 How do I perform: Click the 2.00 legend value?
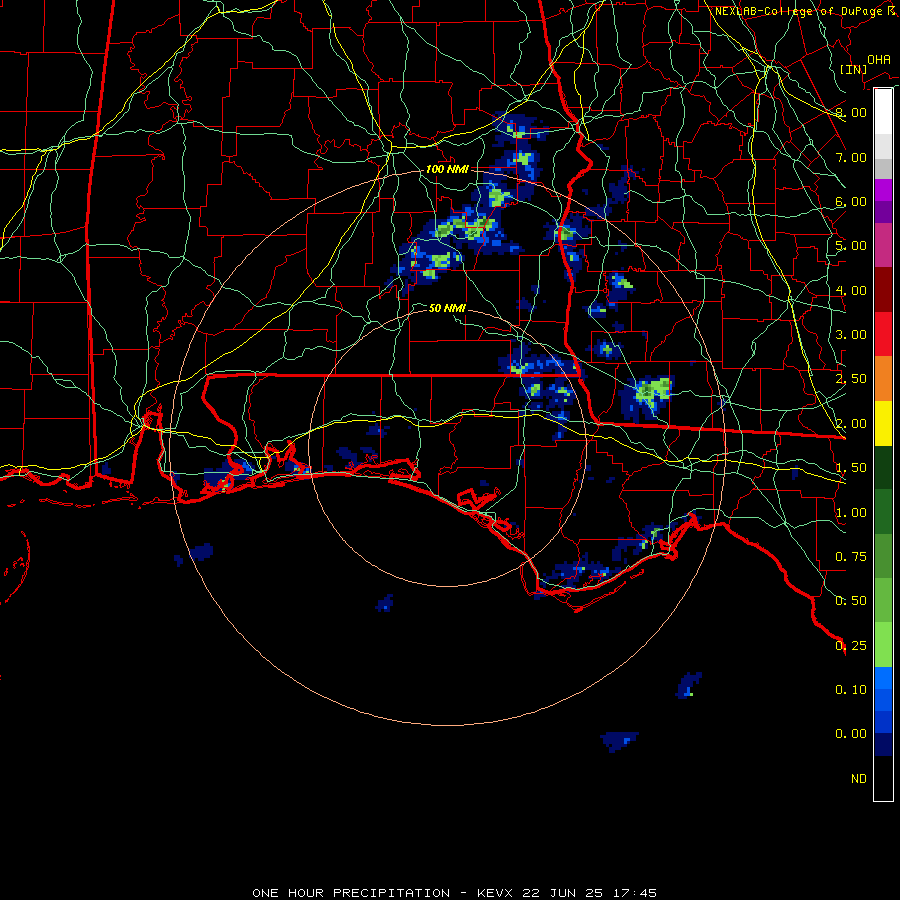851,424
